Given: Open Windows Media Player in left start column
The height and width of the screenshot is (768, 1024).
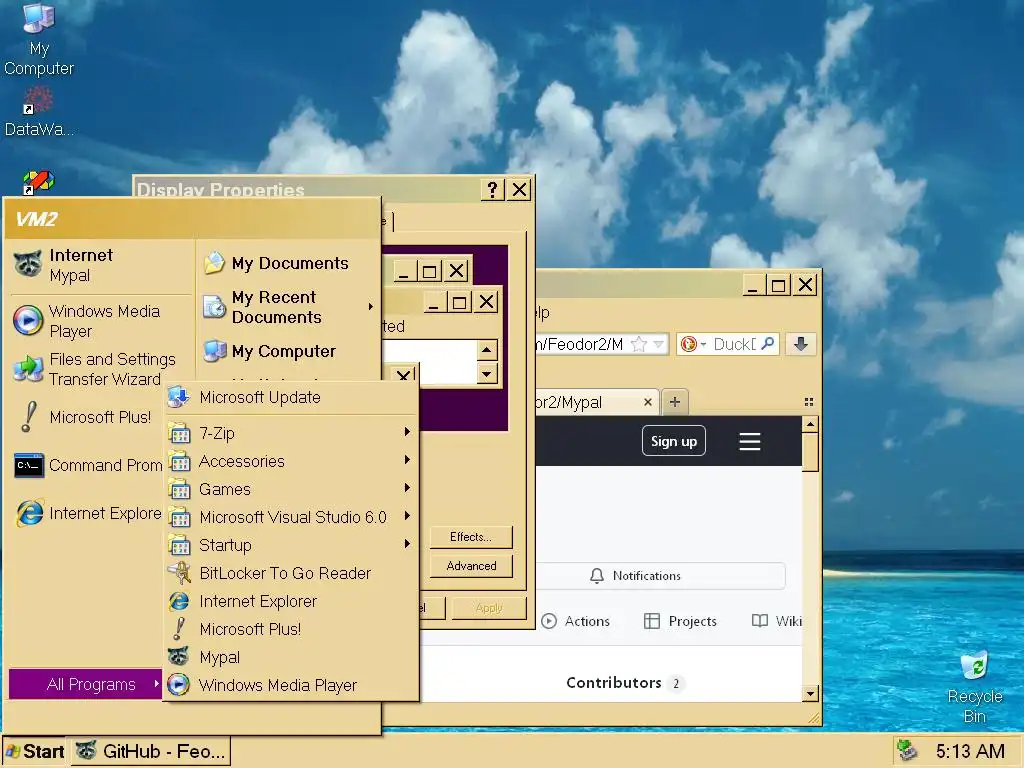Looking at the screenshot, I should click(x=101, y=321).
